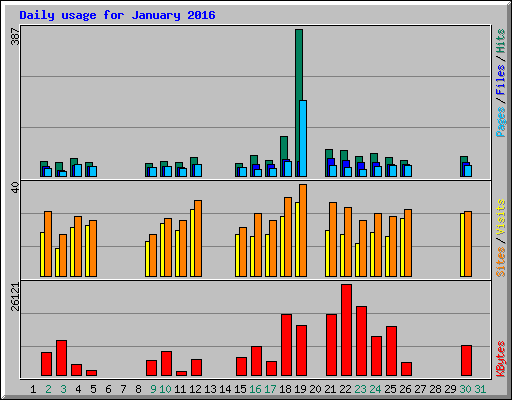Image resolution: width=512 pixels, height=400 pixels.
Task: Click the red KBytes bar for day 3
Action: [x=61, y=358]
